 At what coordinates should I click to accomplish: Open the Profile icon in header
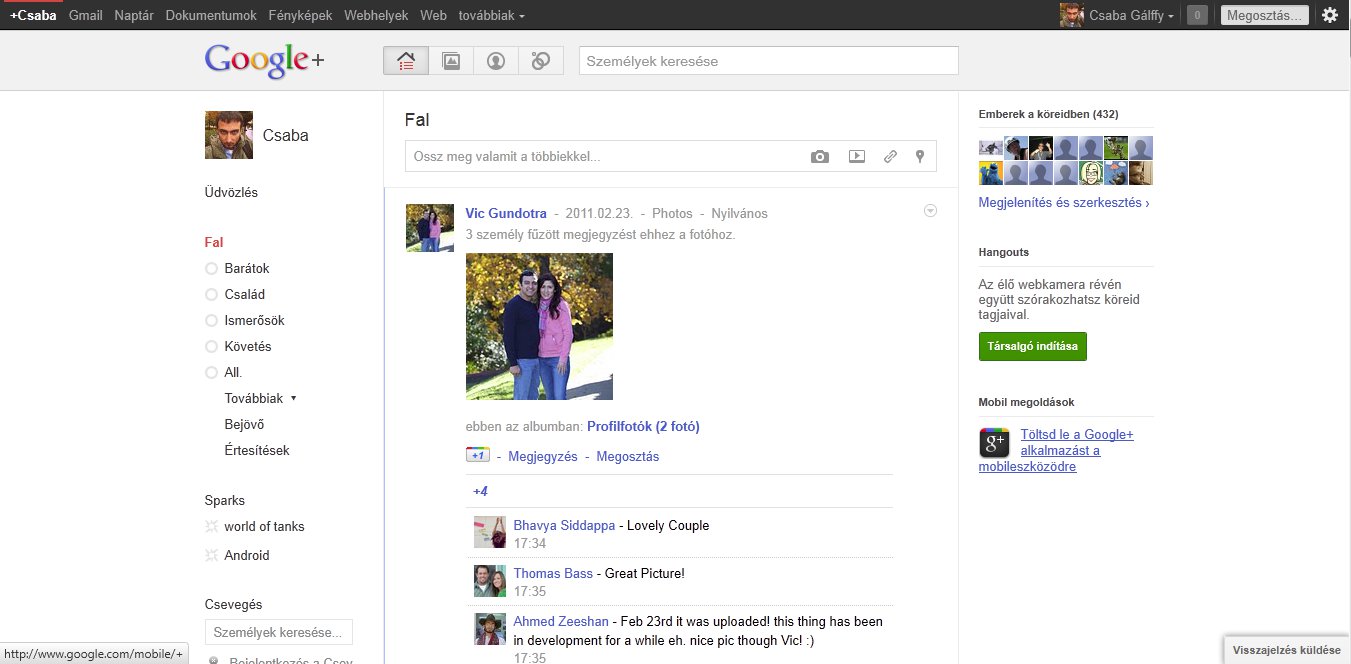(x=496, y=61)
